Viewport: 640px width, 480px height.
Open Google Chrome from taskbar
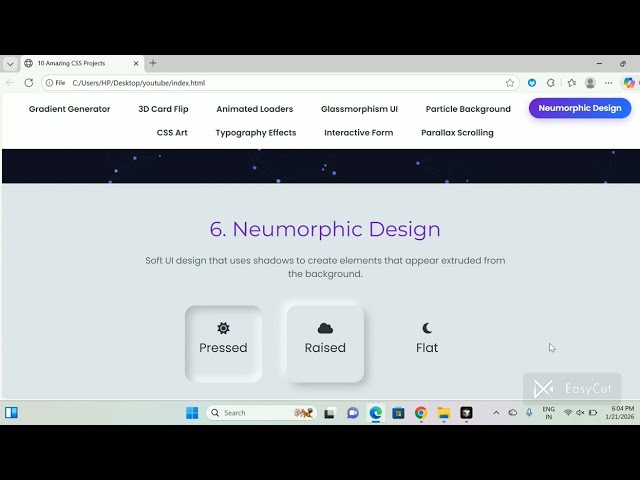coord(421,413)
